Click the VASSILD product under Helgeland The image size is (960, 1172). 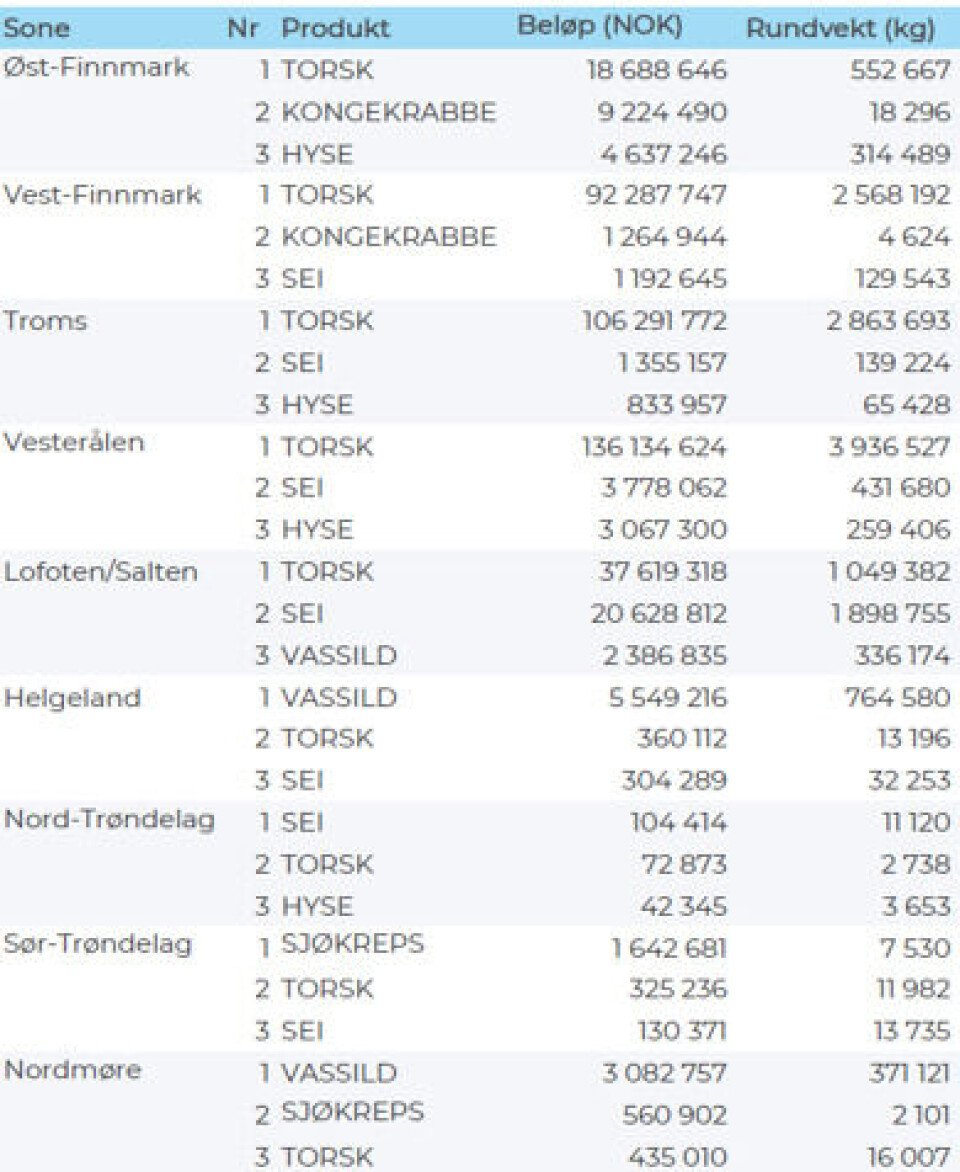[x=339, y=697]
